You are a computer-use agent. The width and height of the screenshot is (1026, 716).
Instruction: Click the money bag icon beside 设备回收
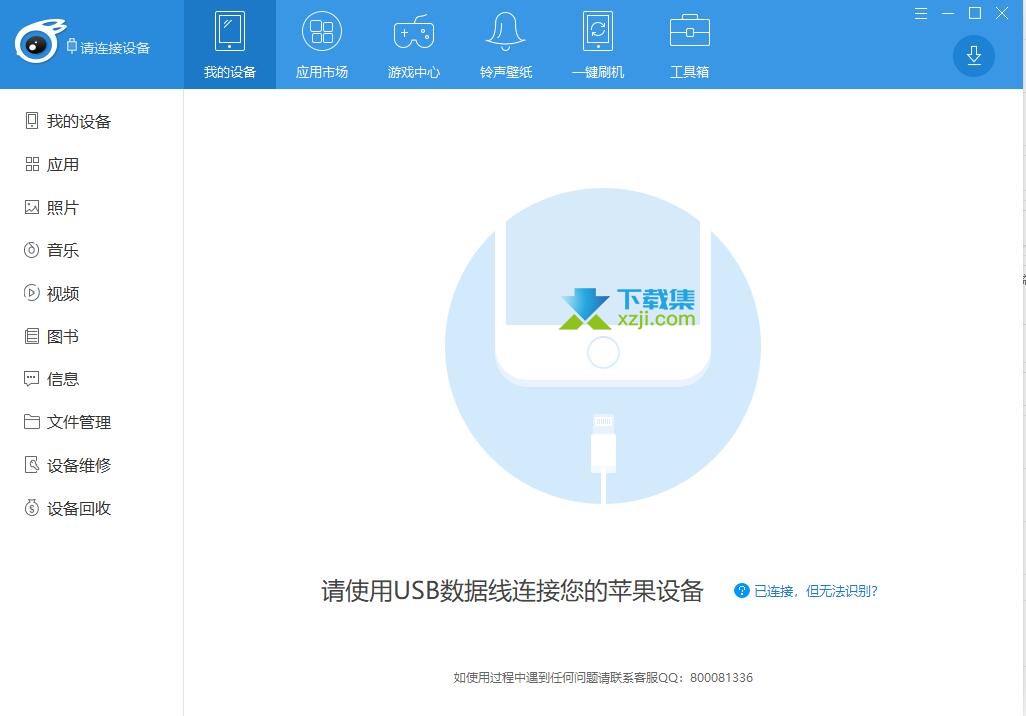click(x=31, y=508)
